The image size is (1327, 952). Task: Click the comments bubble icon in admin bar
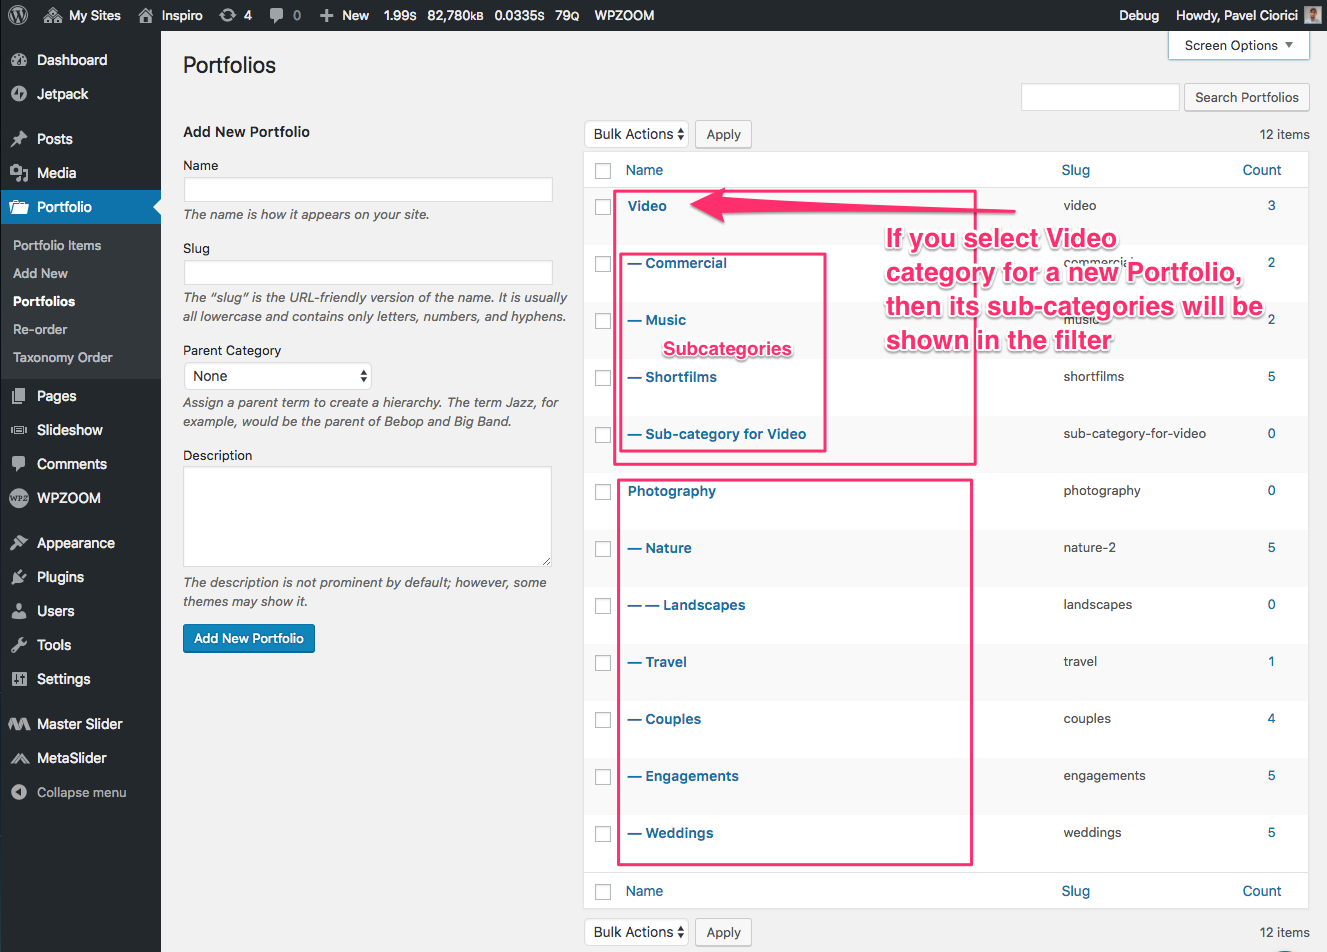(x=277, y=15)
